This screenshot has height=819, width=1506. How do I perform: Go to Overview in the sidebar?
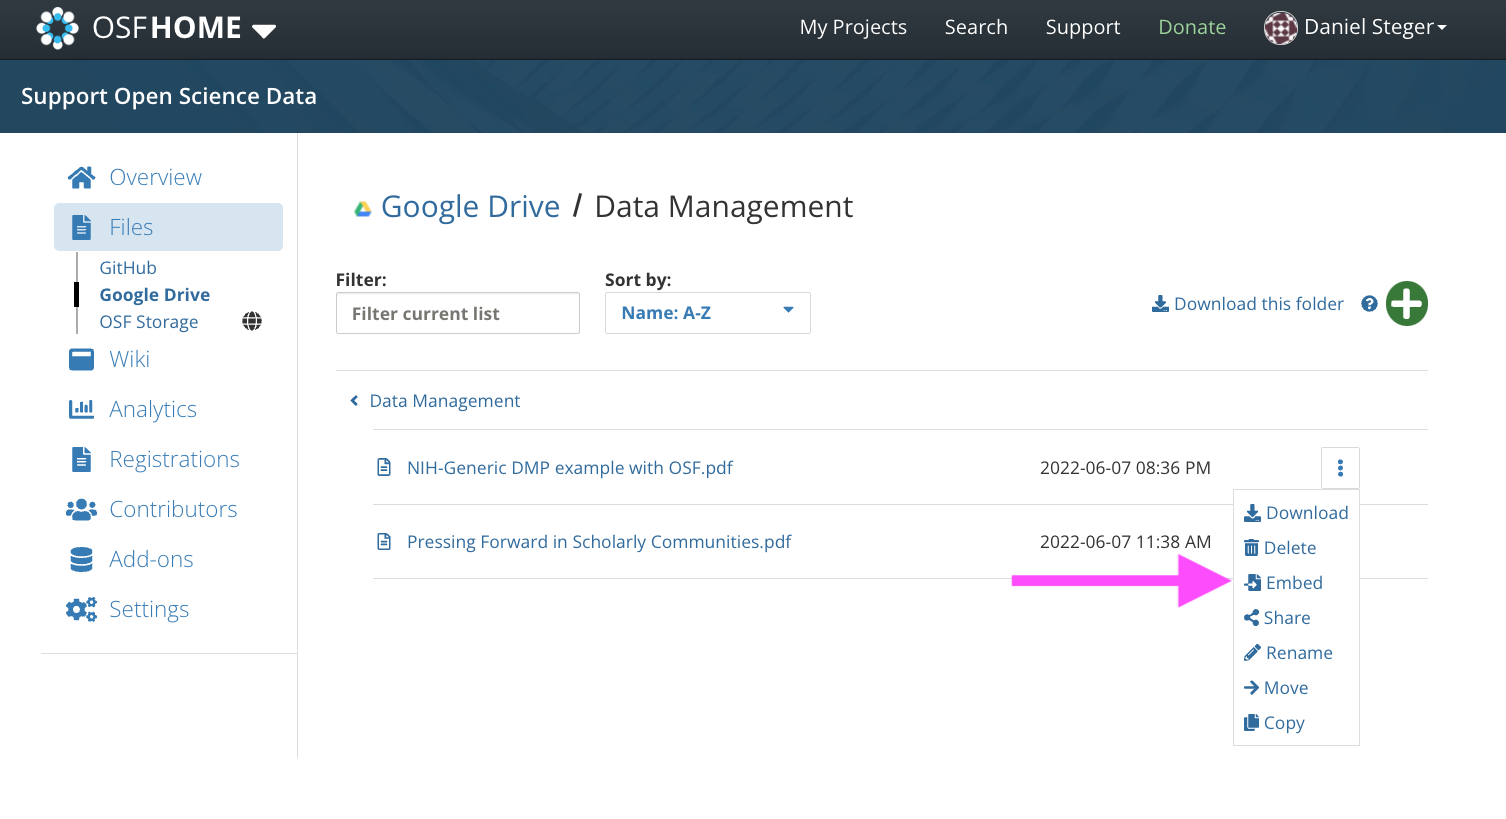click(x=155, y=177)
